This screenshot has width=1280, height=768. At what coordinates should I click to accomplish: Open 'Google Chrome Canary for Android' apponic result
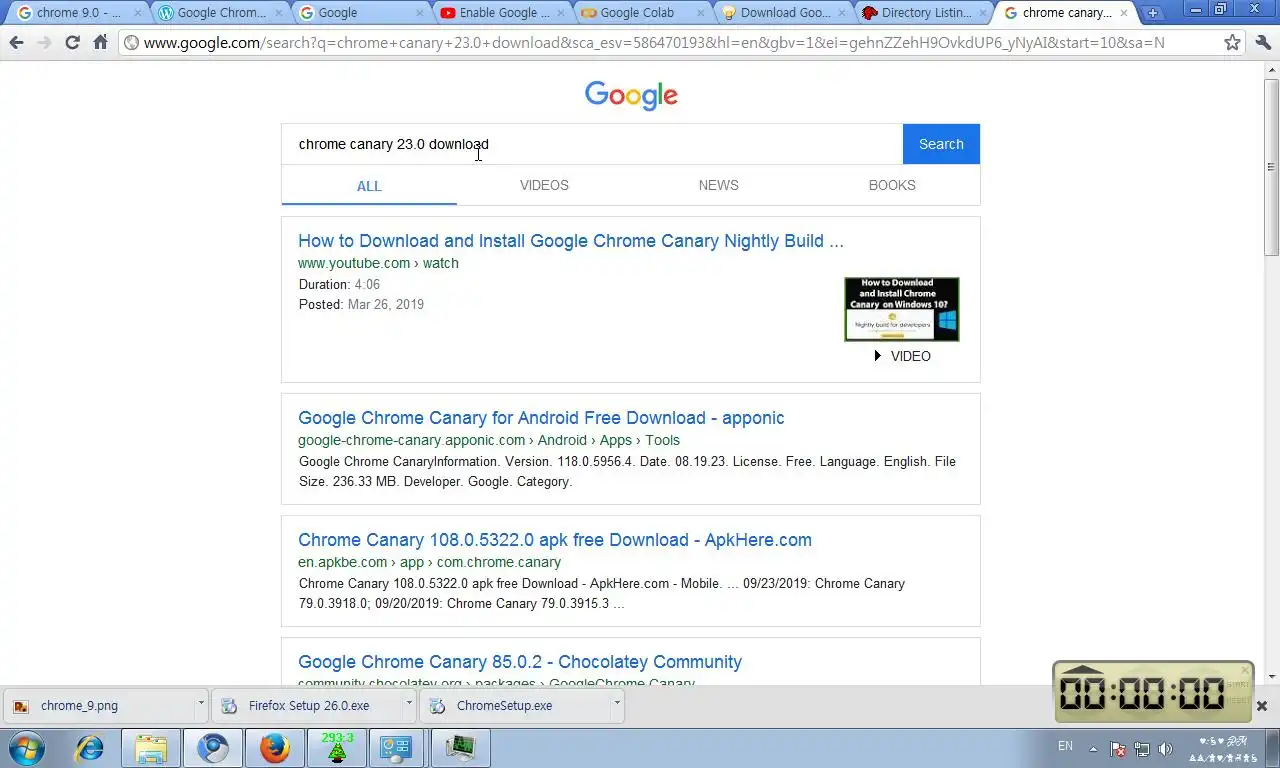tap(541, 418)
